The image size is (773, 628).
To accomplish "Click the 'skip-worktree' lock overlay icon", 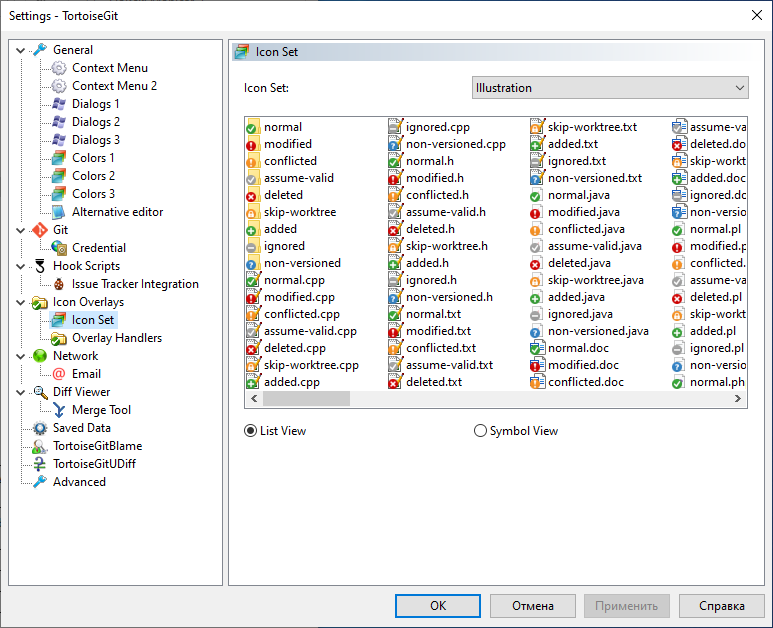I will click(x=253, y=212).
